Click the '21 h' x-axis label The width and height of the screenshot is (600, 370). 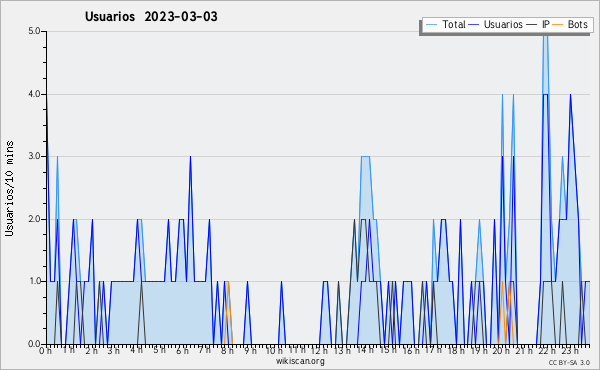coord(524,351)
